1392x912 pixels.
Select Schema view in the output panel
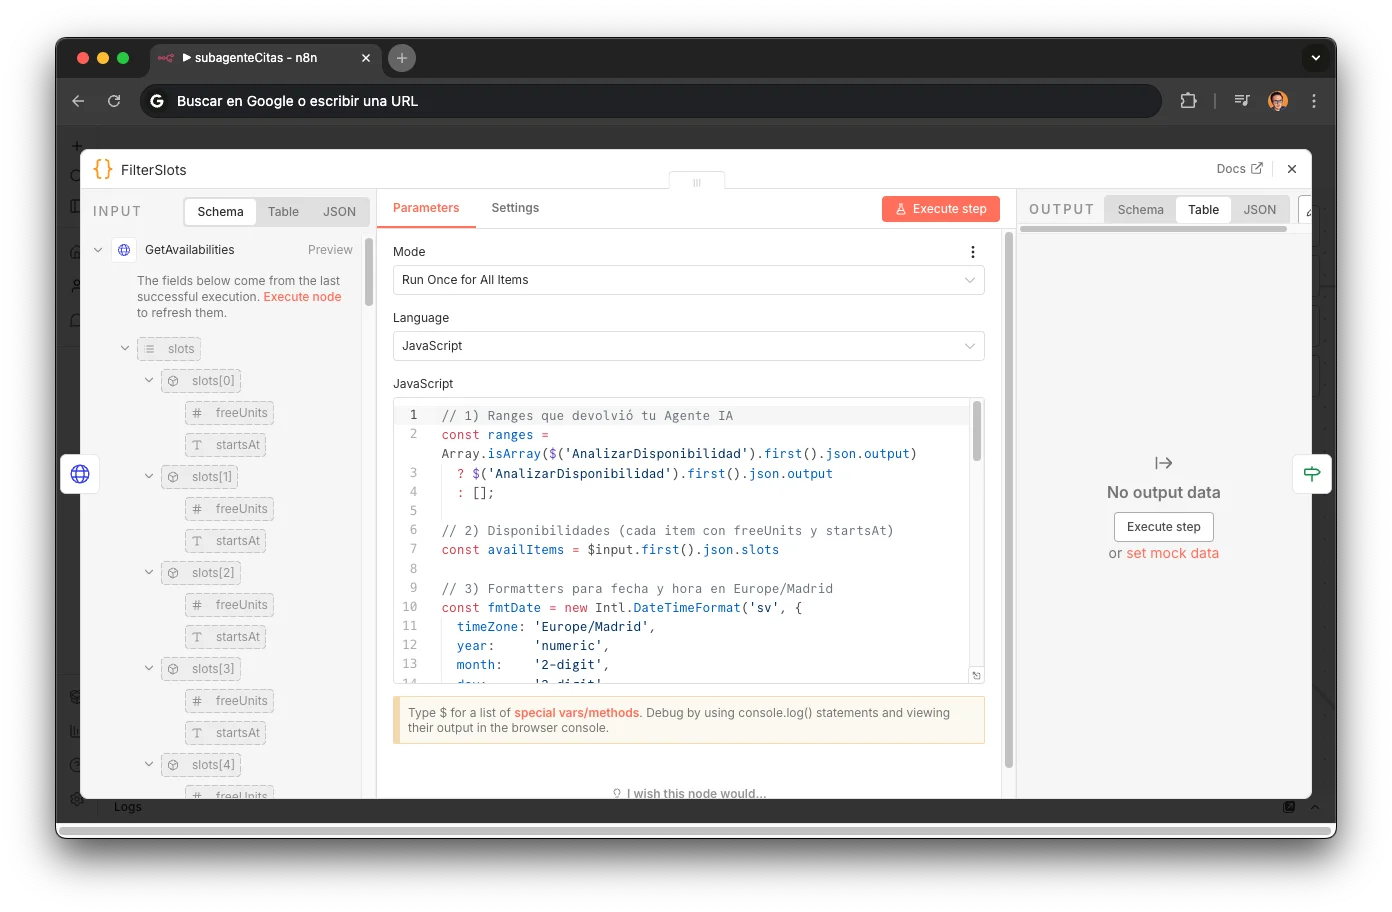click(1140, 210)
